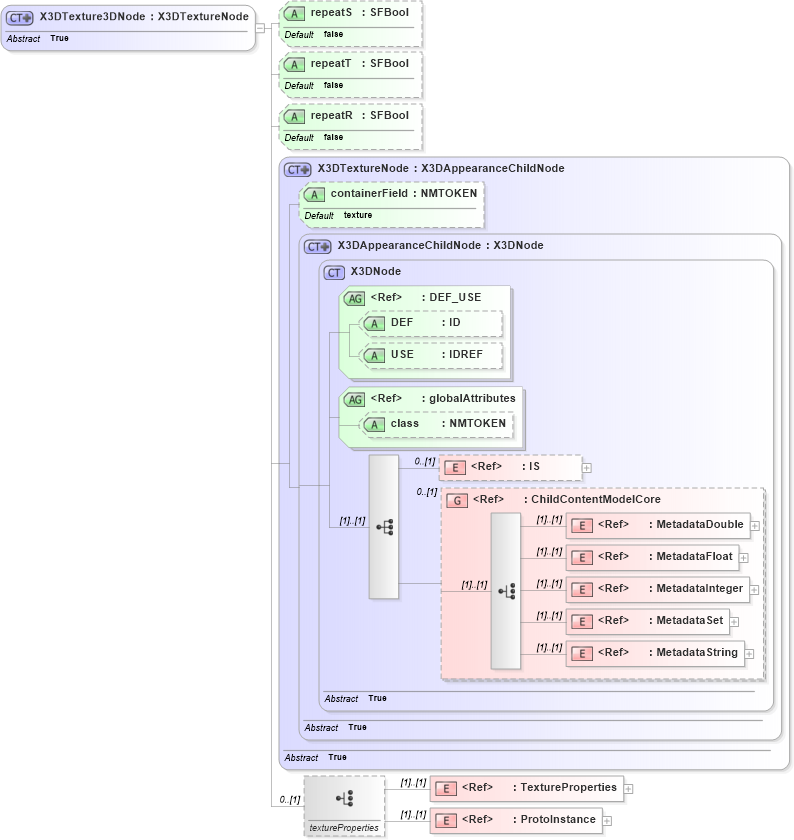Click the E icon of MetadataString
Image resolution: width=794 pixels, height=840 pixels.
582,654
